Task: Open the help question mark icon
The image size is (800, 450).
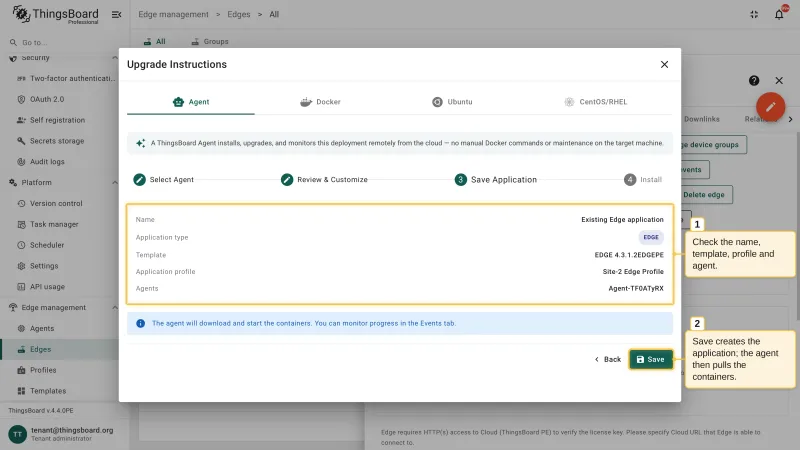Action: point(754,81)
